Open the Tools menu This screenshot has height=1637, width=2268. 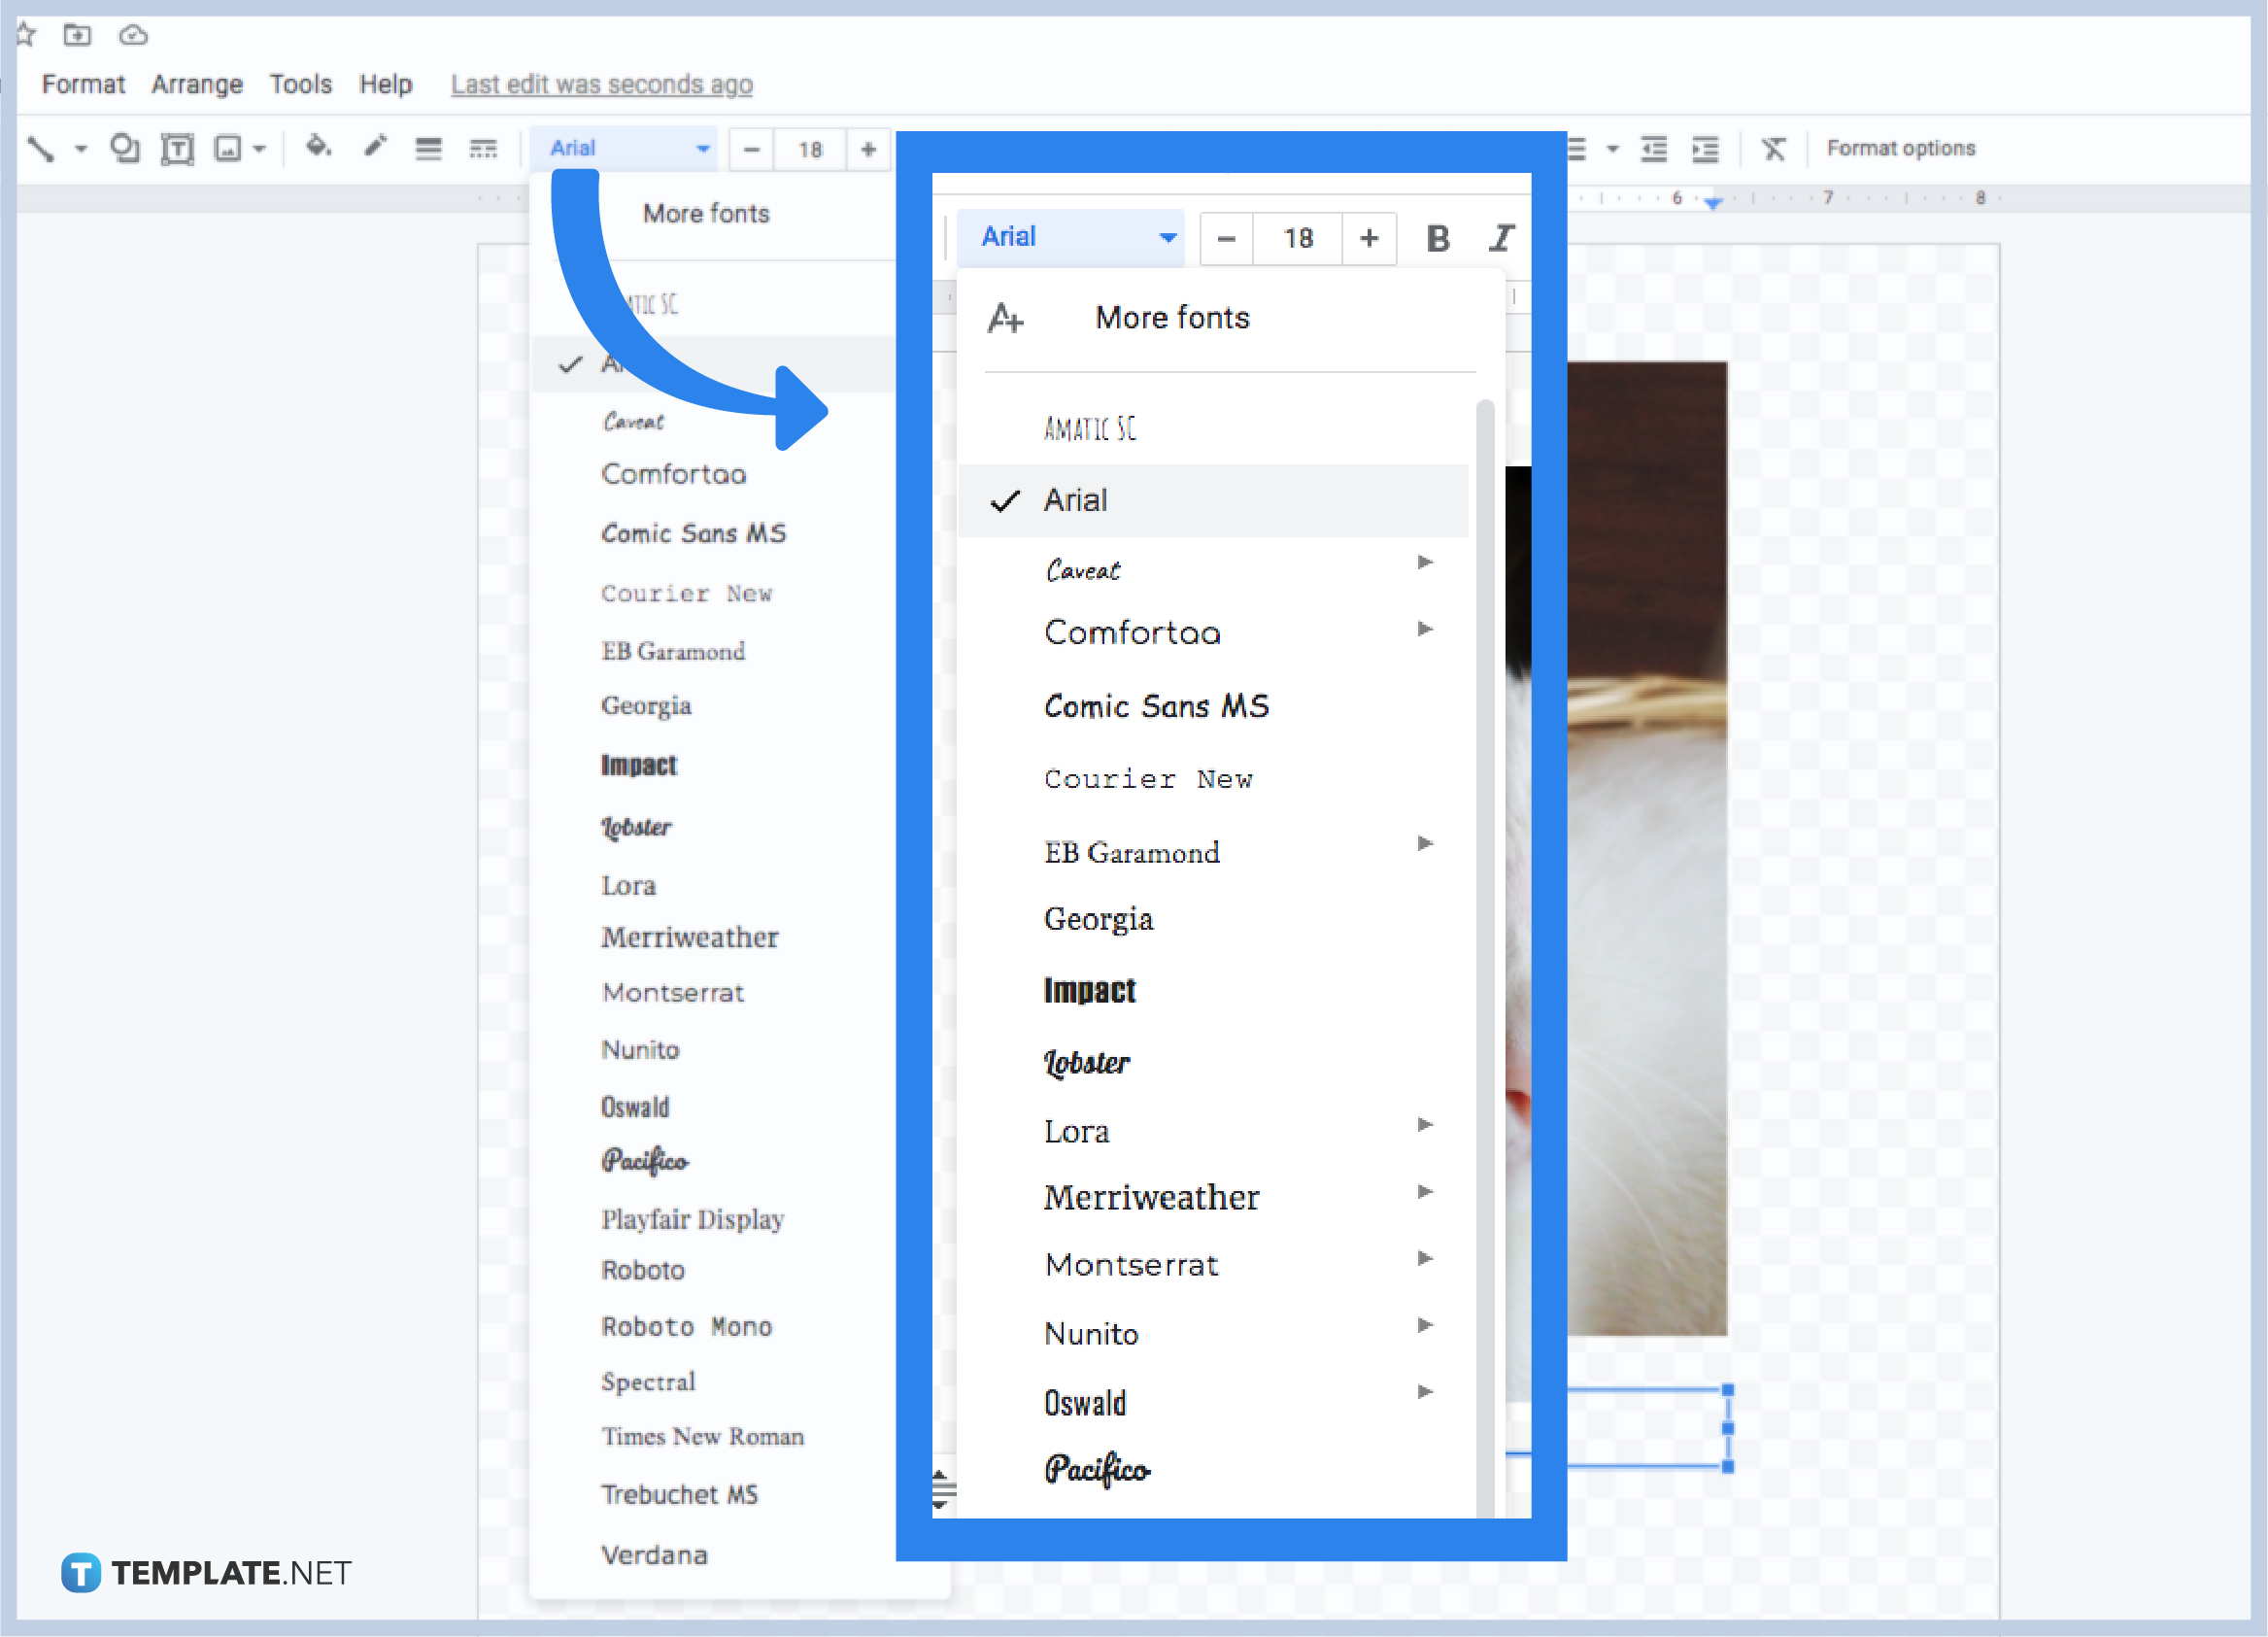pos(300,84)
